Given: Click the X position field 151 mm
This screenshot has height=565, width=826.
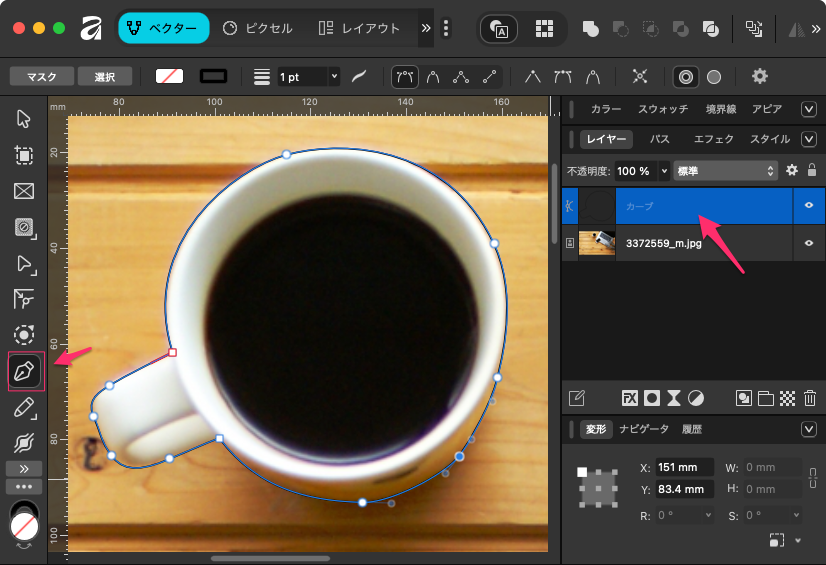Looking at the screenshot, I should pyautogui.click(x=684, y=467).
